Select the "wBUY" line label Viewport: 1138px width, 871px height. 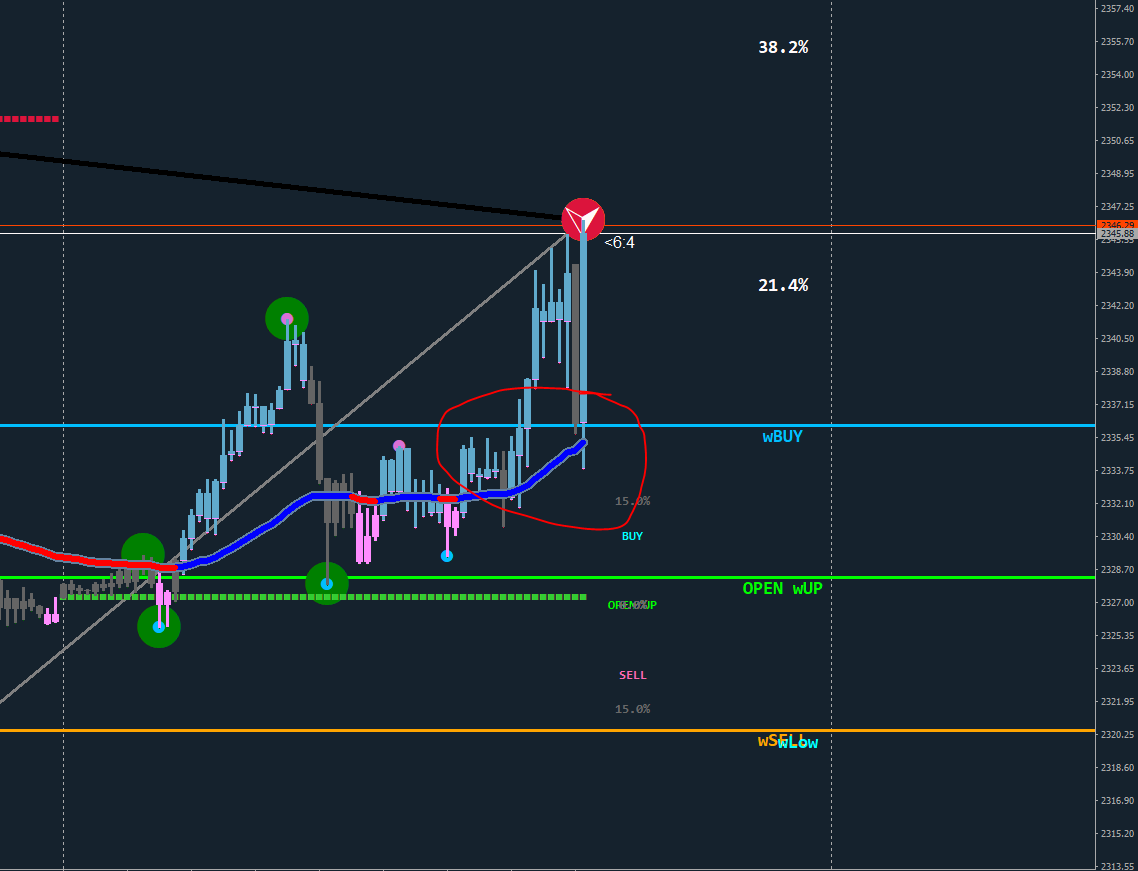[x=782, y=436]
